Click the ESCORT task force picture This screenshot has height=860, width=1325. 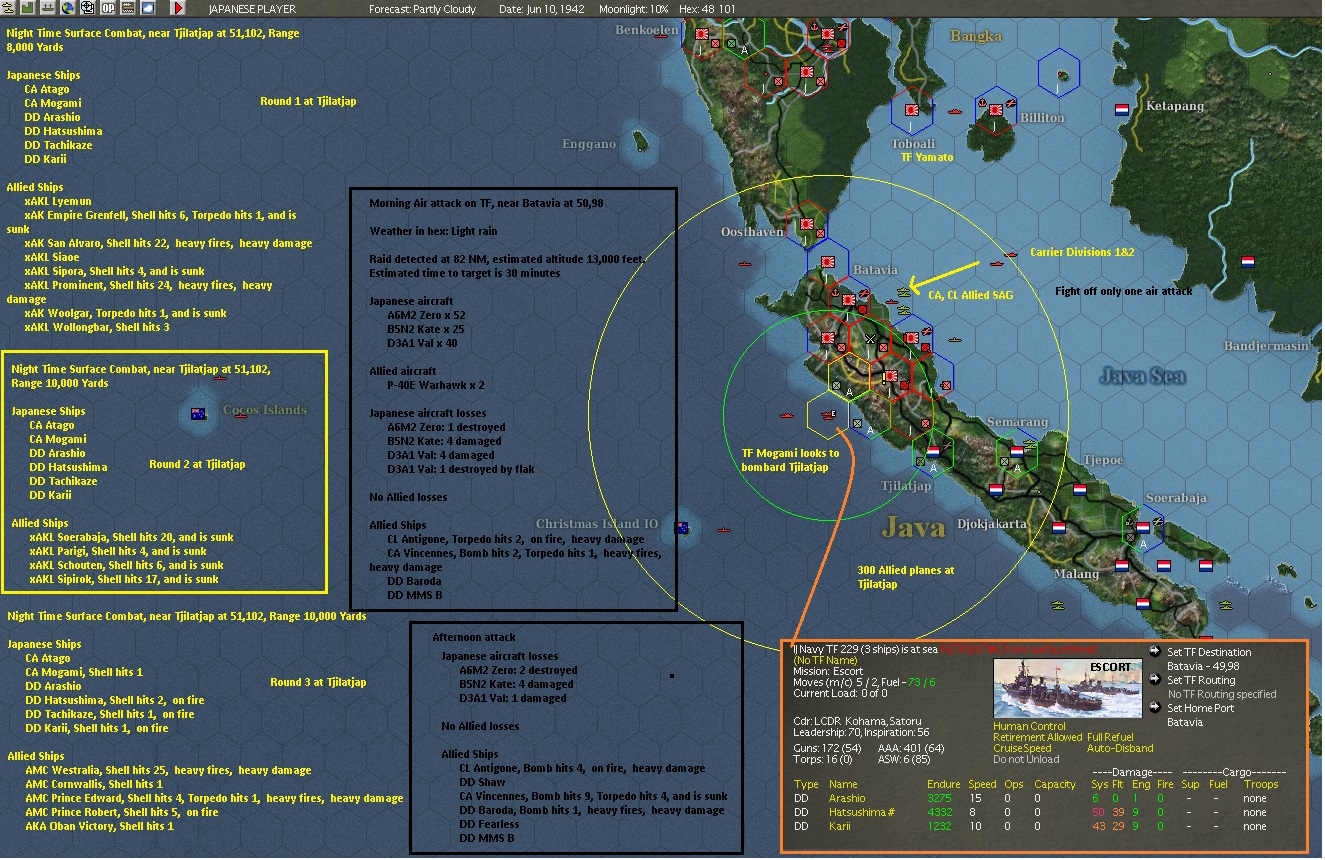1067,688
